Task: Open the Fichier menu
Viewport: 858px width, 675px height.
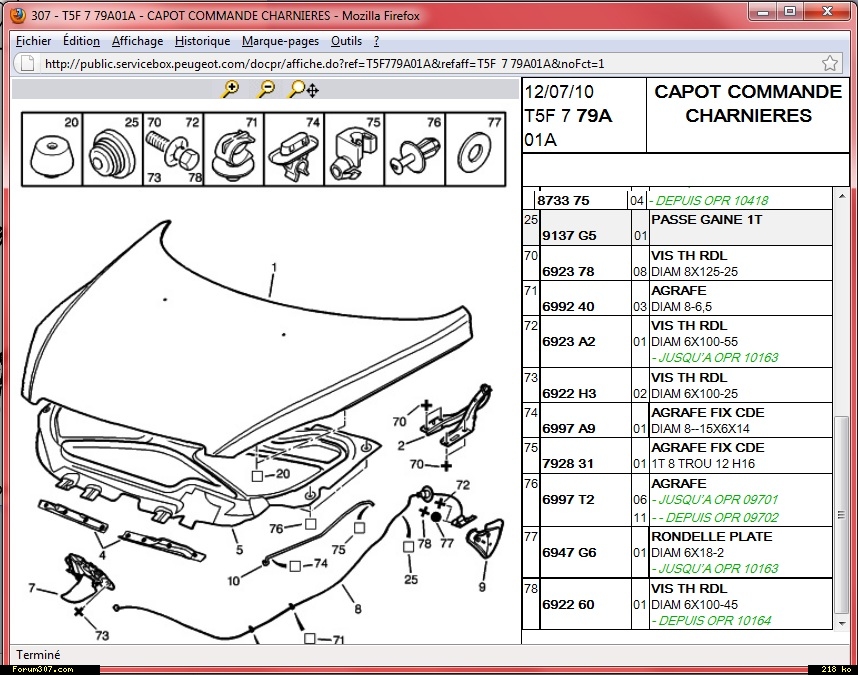Action: coord(33,41)
